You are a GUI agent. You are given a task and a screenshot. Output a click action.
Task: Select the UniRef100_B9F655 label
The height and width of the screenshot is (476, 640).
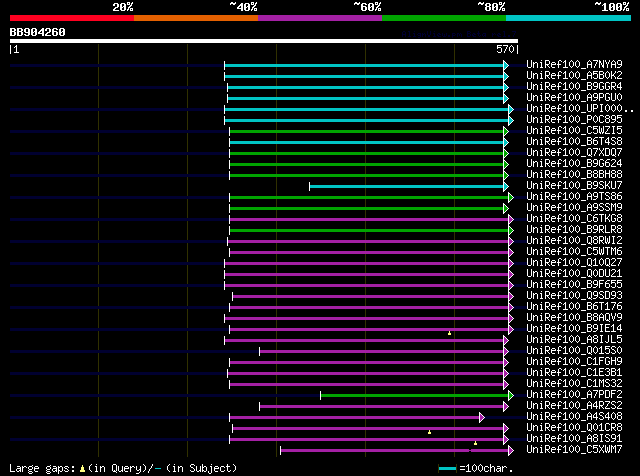574,285
